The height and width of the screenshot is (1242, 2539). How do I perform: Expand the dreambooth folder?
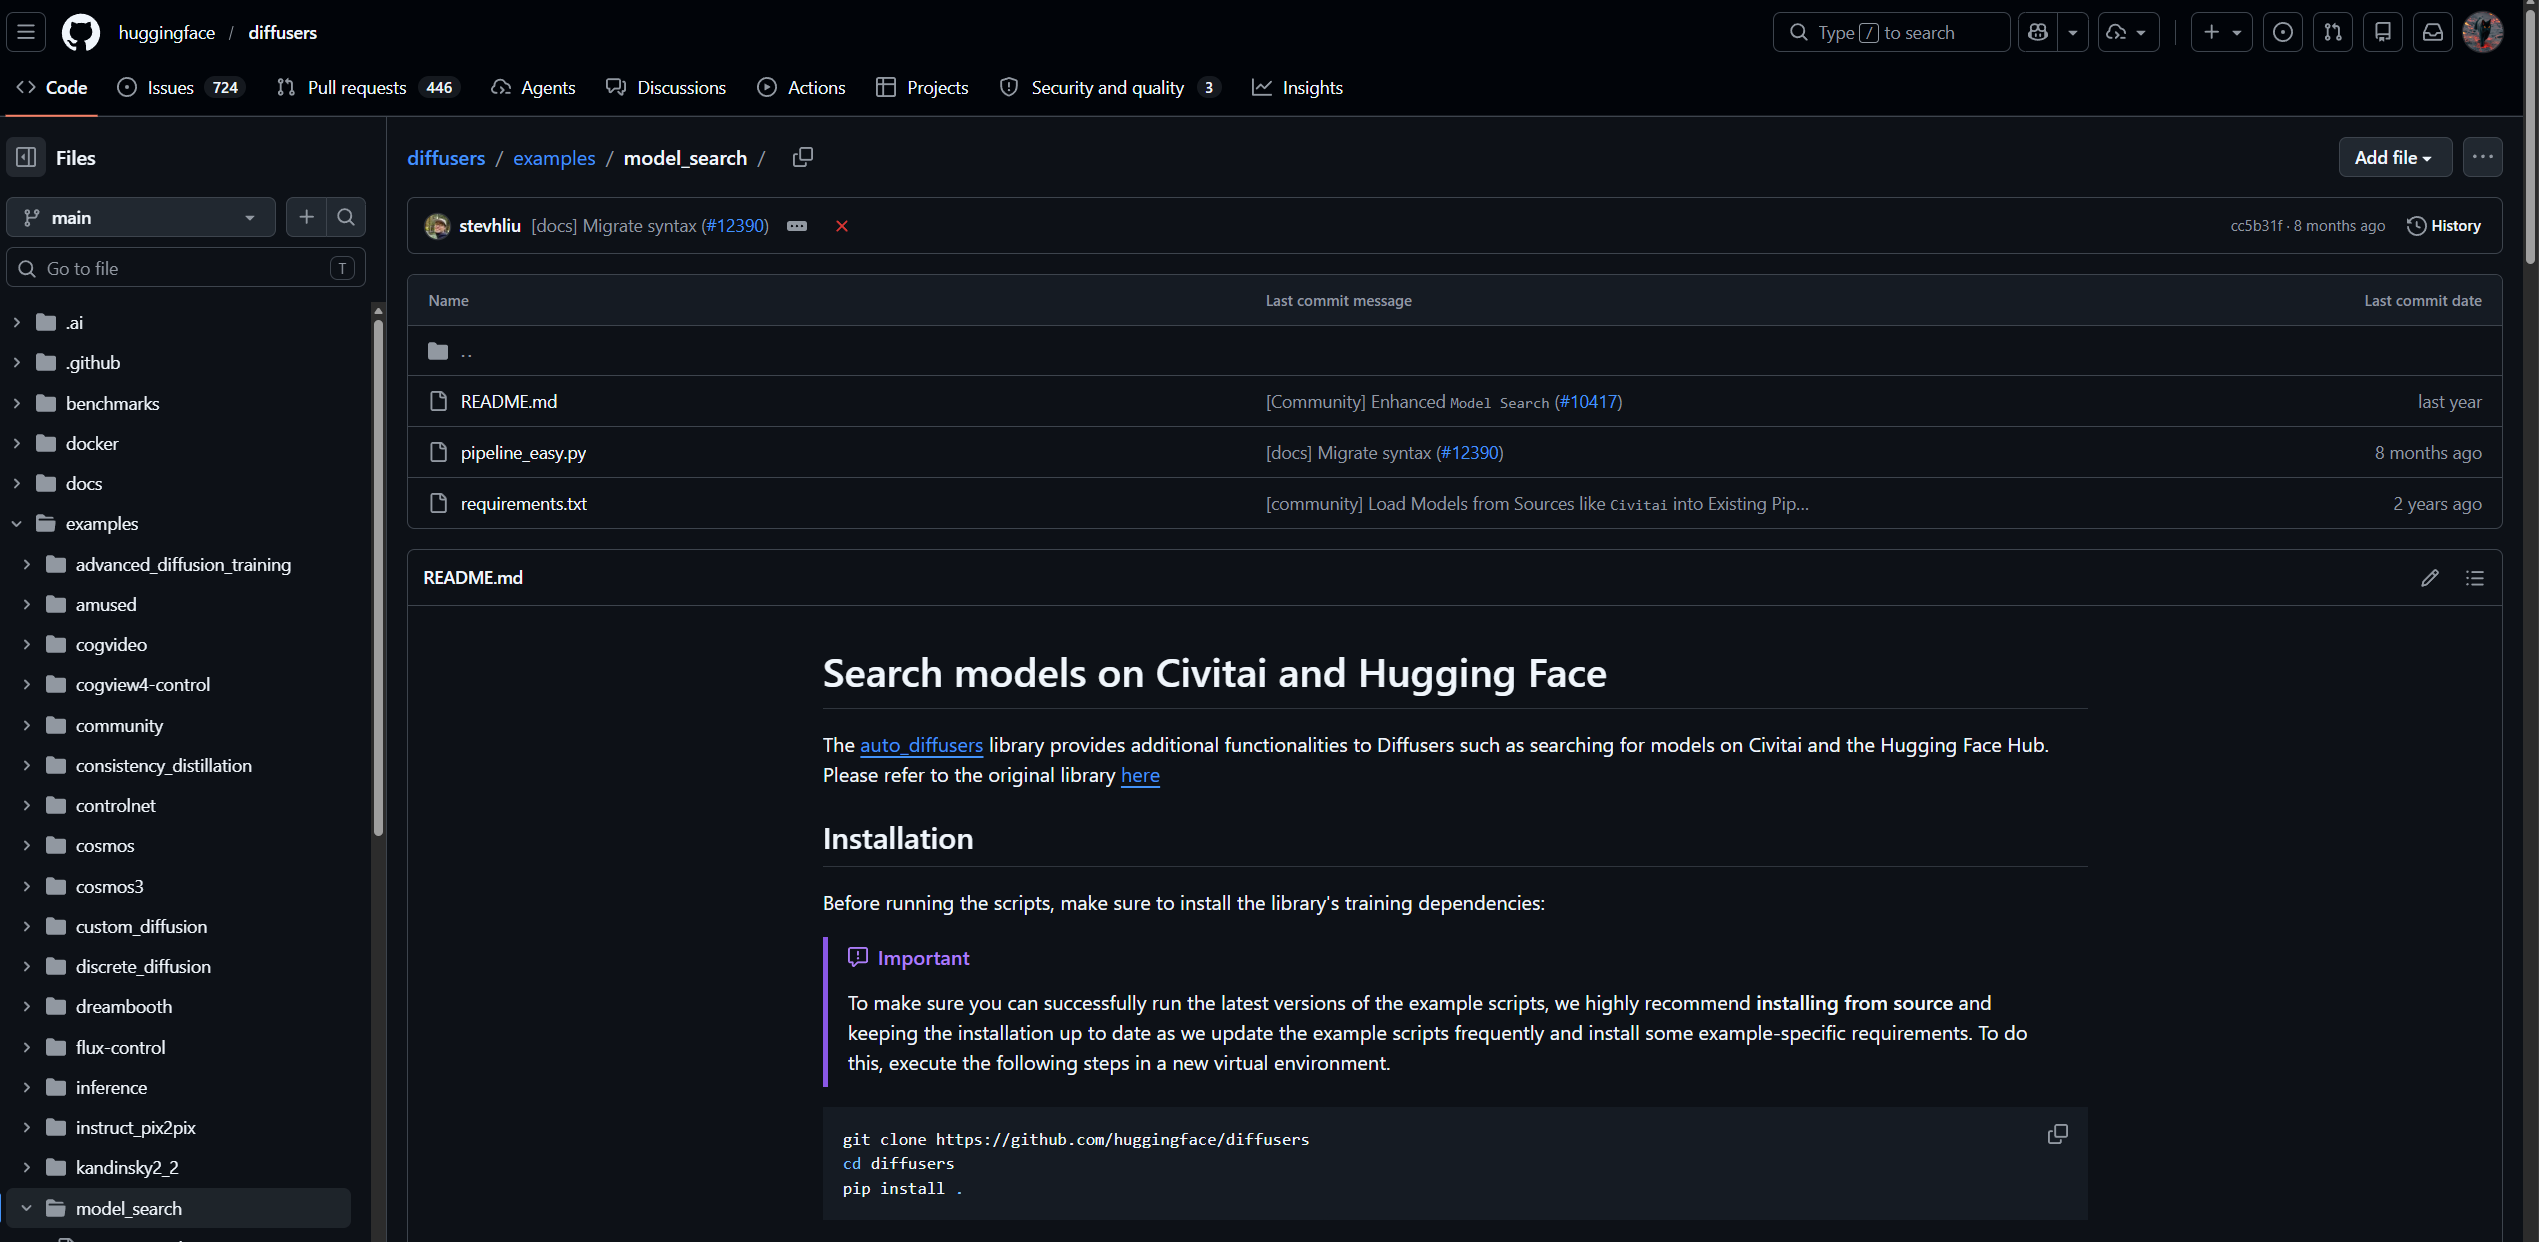[x=27, y=1006]
